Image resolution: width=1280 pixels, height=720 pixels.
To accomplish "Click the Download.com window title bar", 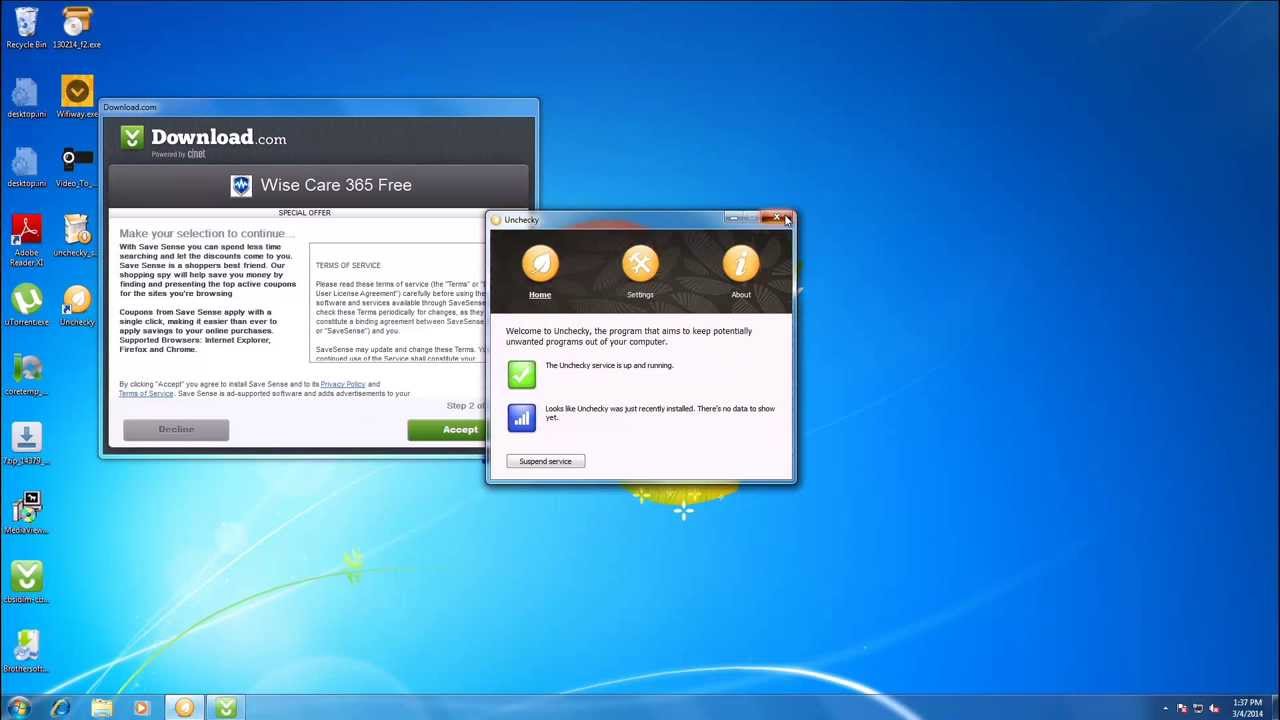I will click(319, 107).
